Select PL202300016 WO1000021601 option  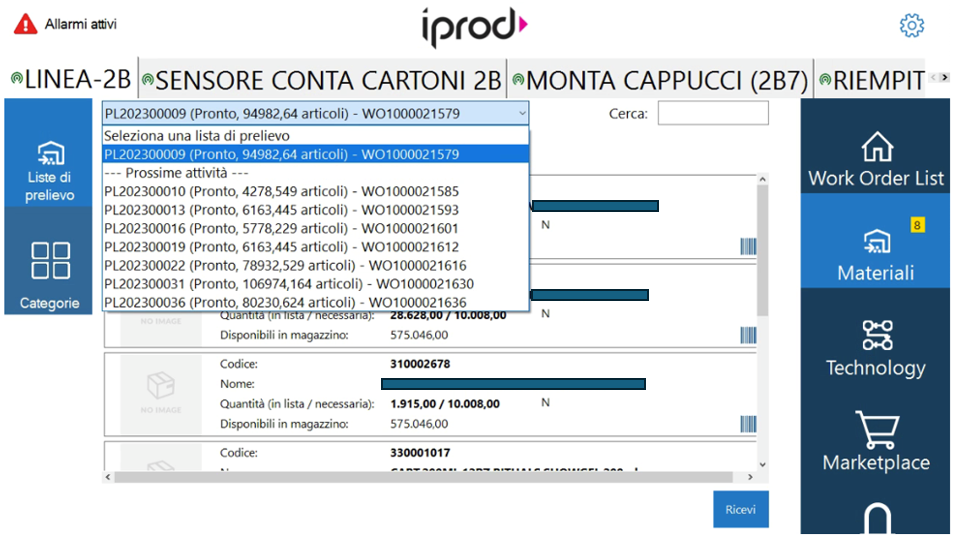point(315,228)
